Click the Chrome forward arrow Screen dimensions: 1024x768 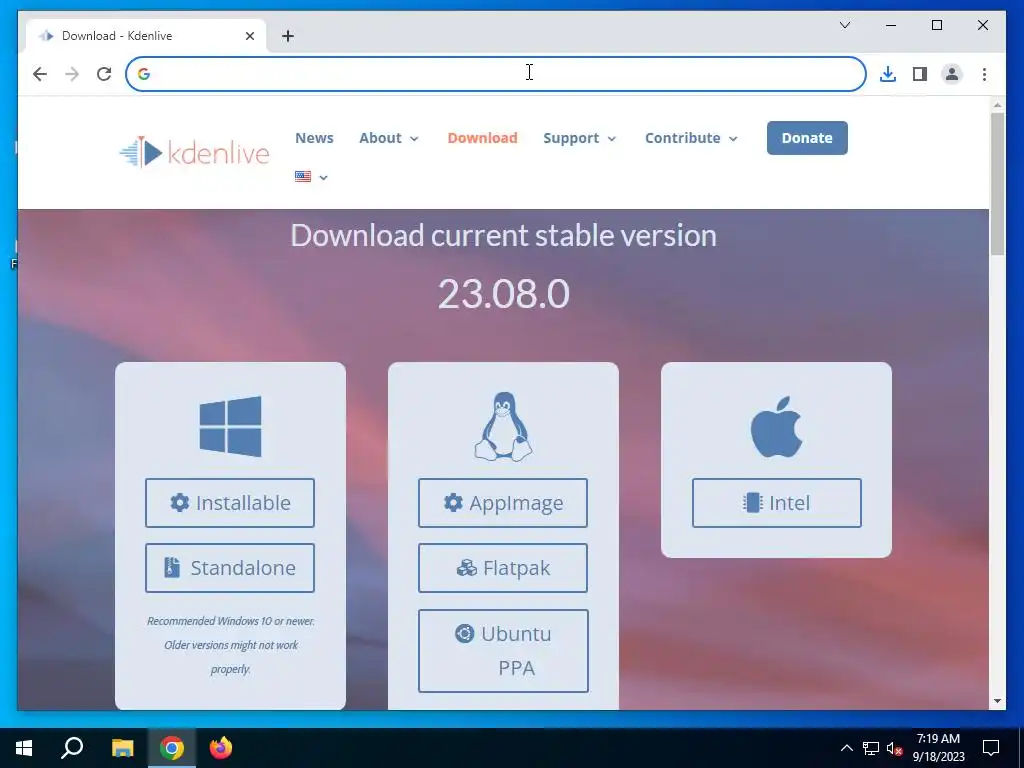(x=72, y=74)
